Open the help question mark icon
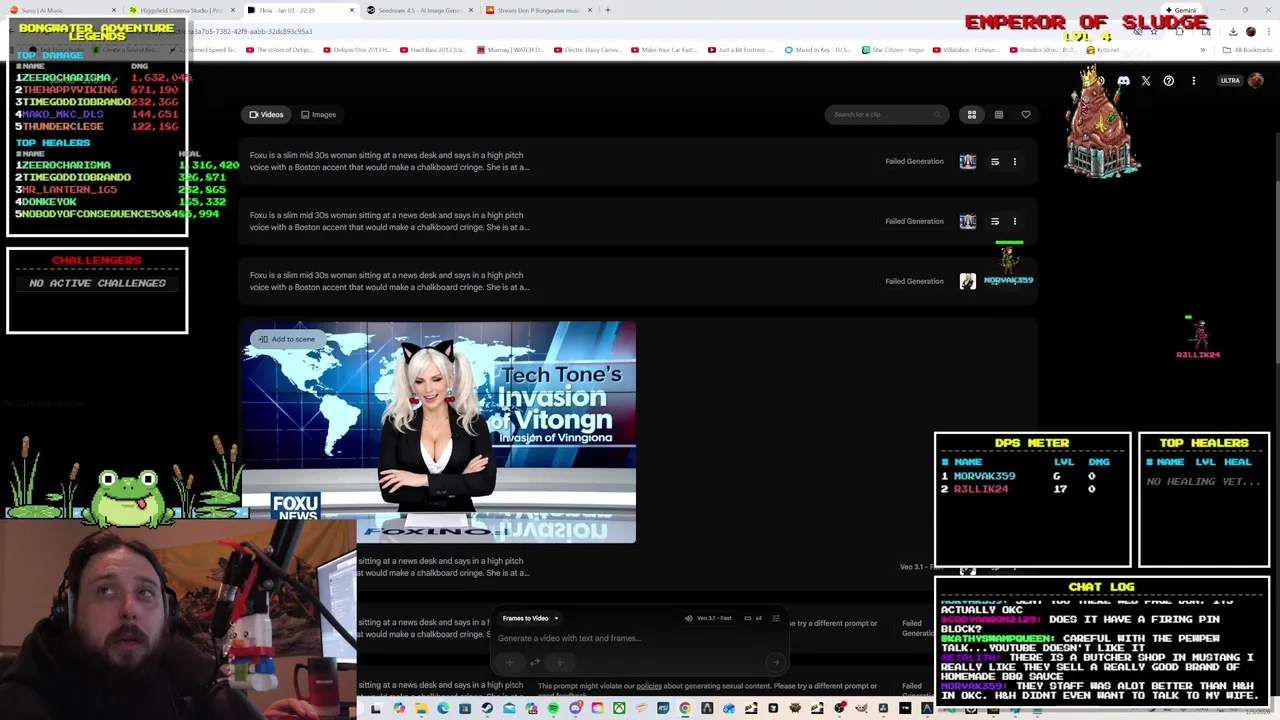This screenshot has width=1280, height=720. point(1169,81)
